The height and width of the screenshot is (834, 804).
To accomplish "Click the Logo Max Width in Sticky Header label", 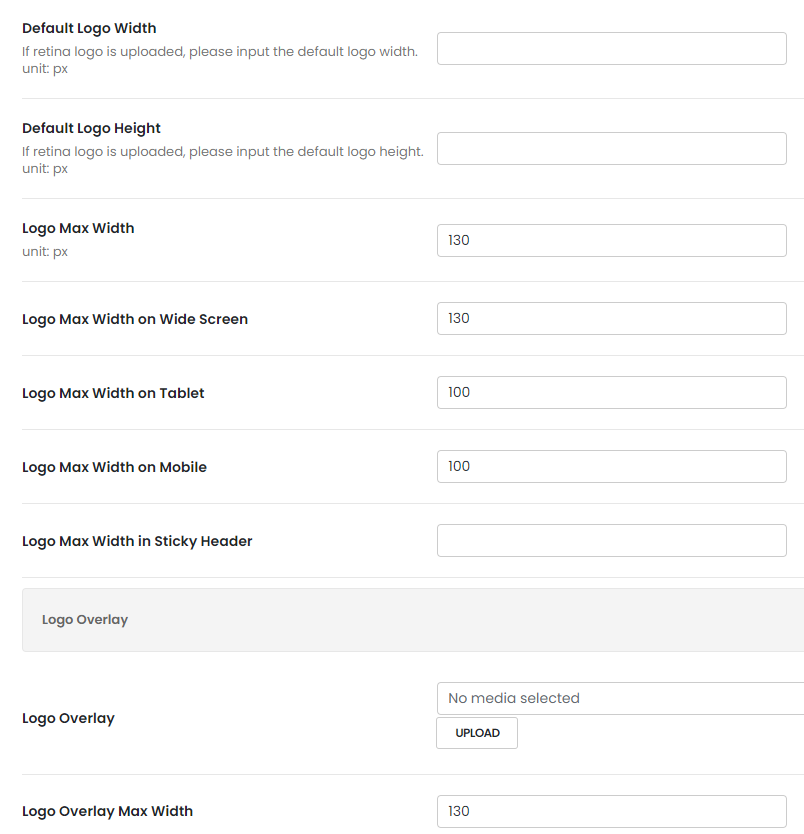I will [137, 541].
